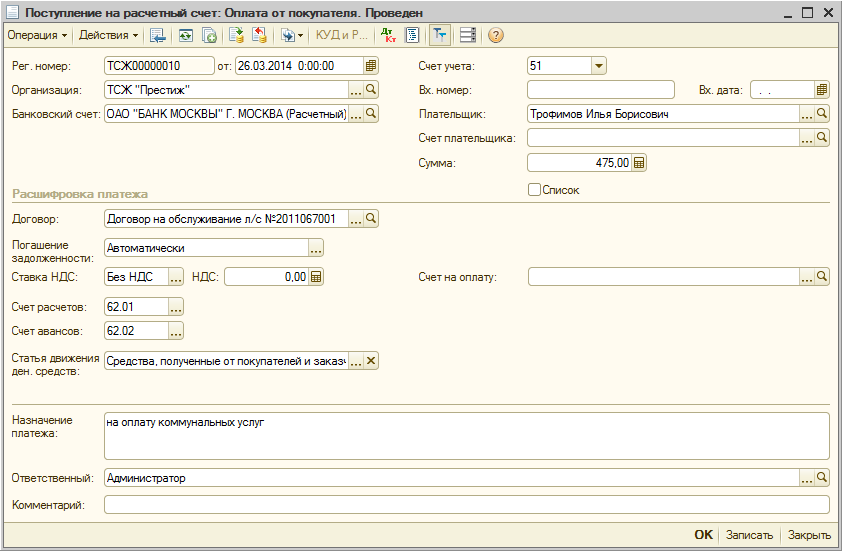Select the Плательщик ellipsis button
The width and height of the screenshot is (842, 551).
tap(807, 114)
